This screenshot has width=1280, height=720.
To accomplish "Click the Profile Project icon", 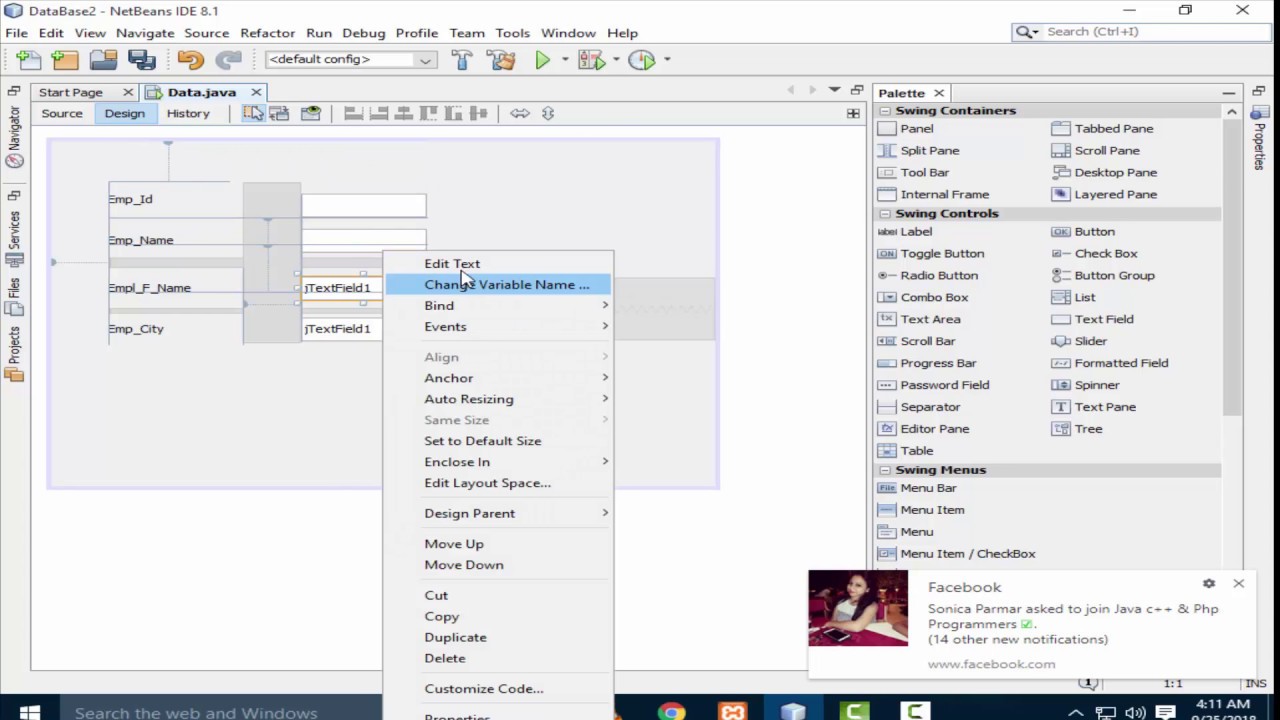I will coord(642,60).
